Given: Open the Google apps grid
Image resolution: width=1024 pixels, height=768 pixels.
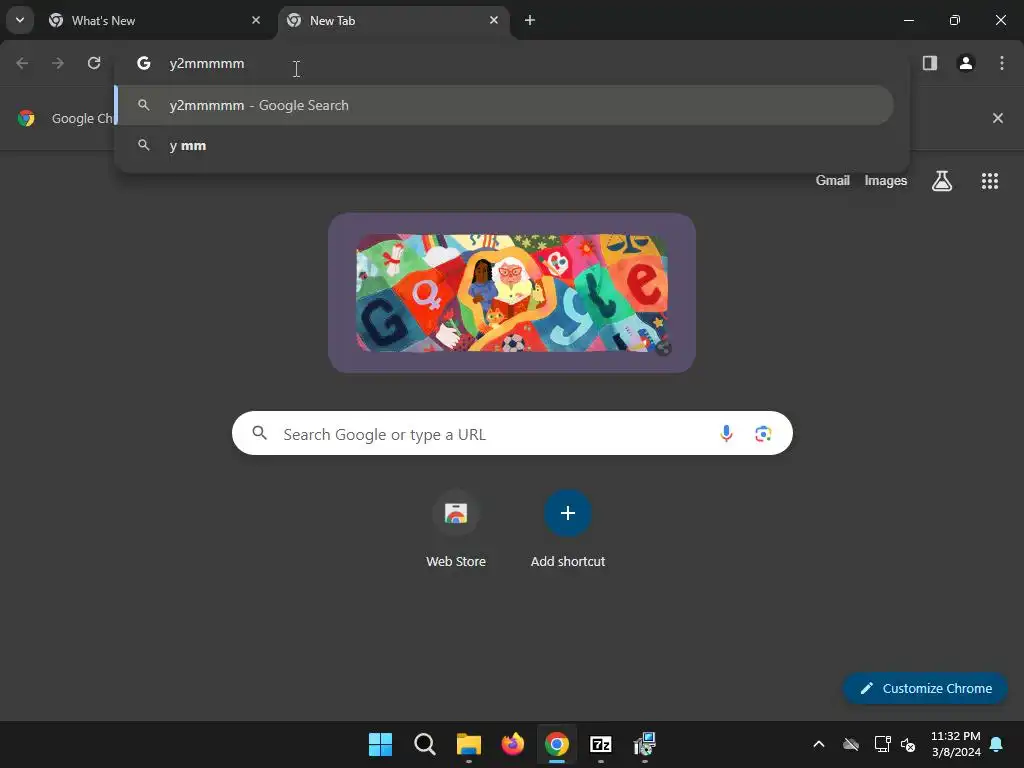Looking at the screenshot, I should pos(990,181).
